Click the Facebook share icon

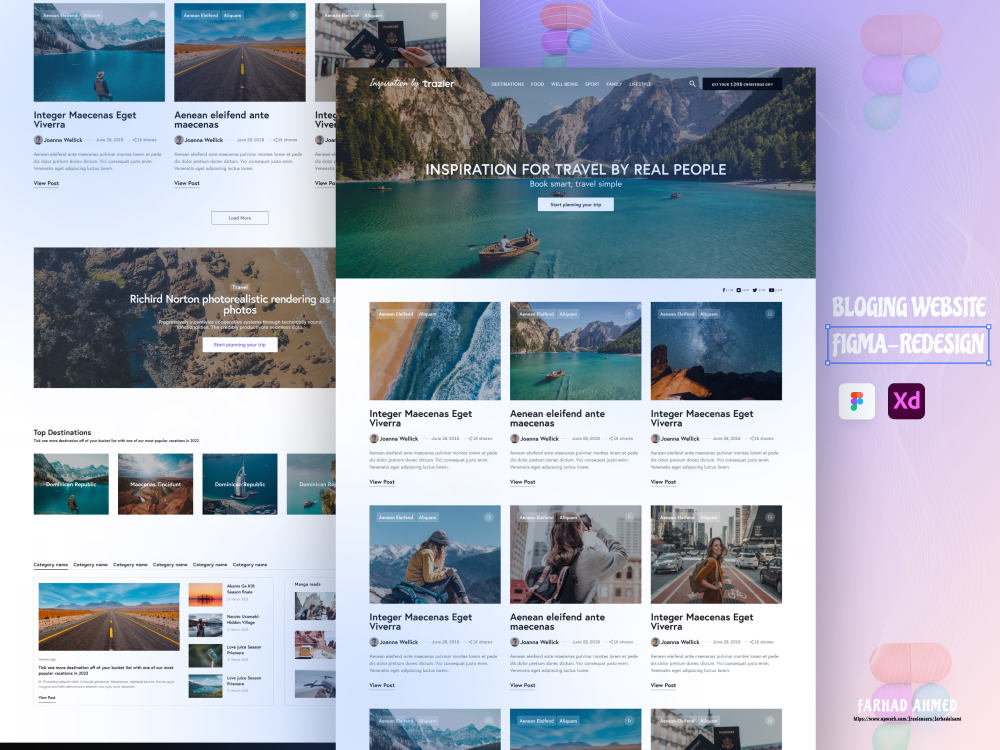coord(724,290)
